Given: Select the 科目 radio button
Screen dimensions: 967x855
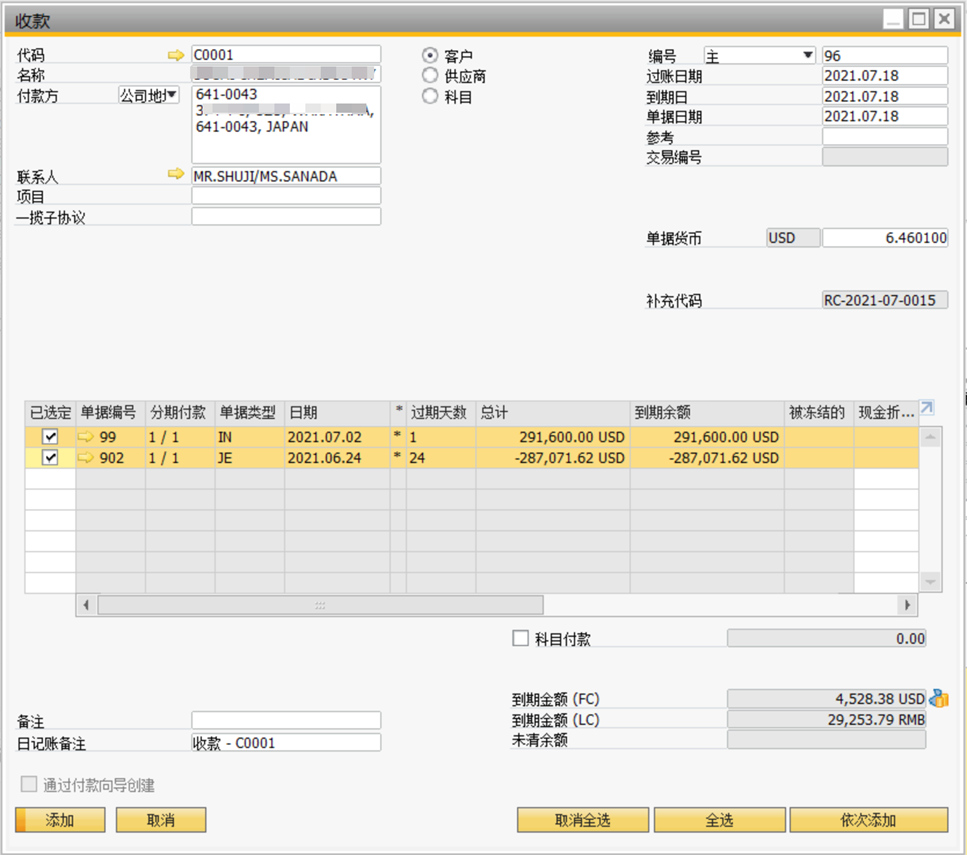Looking at the screenshot, I should (x=430, y=96).
